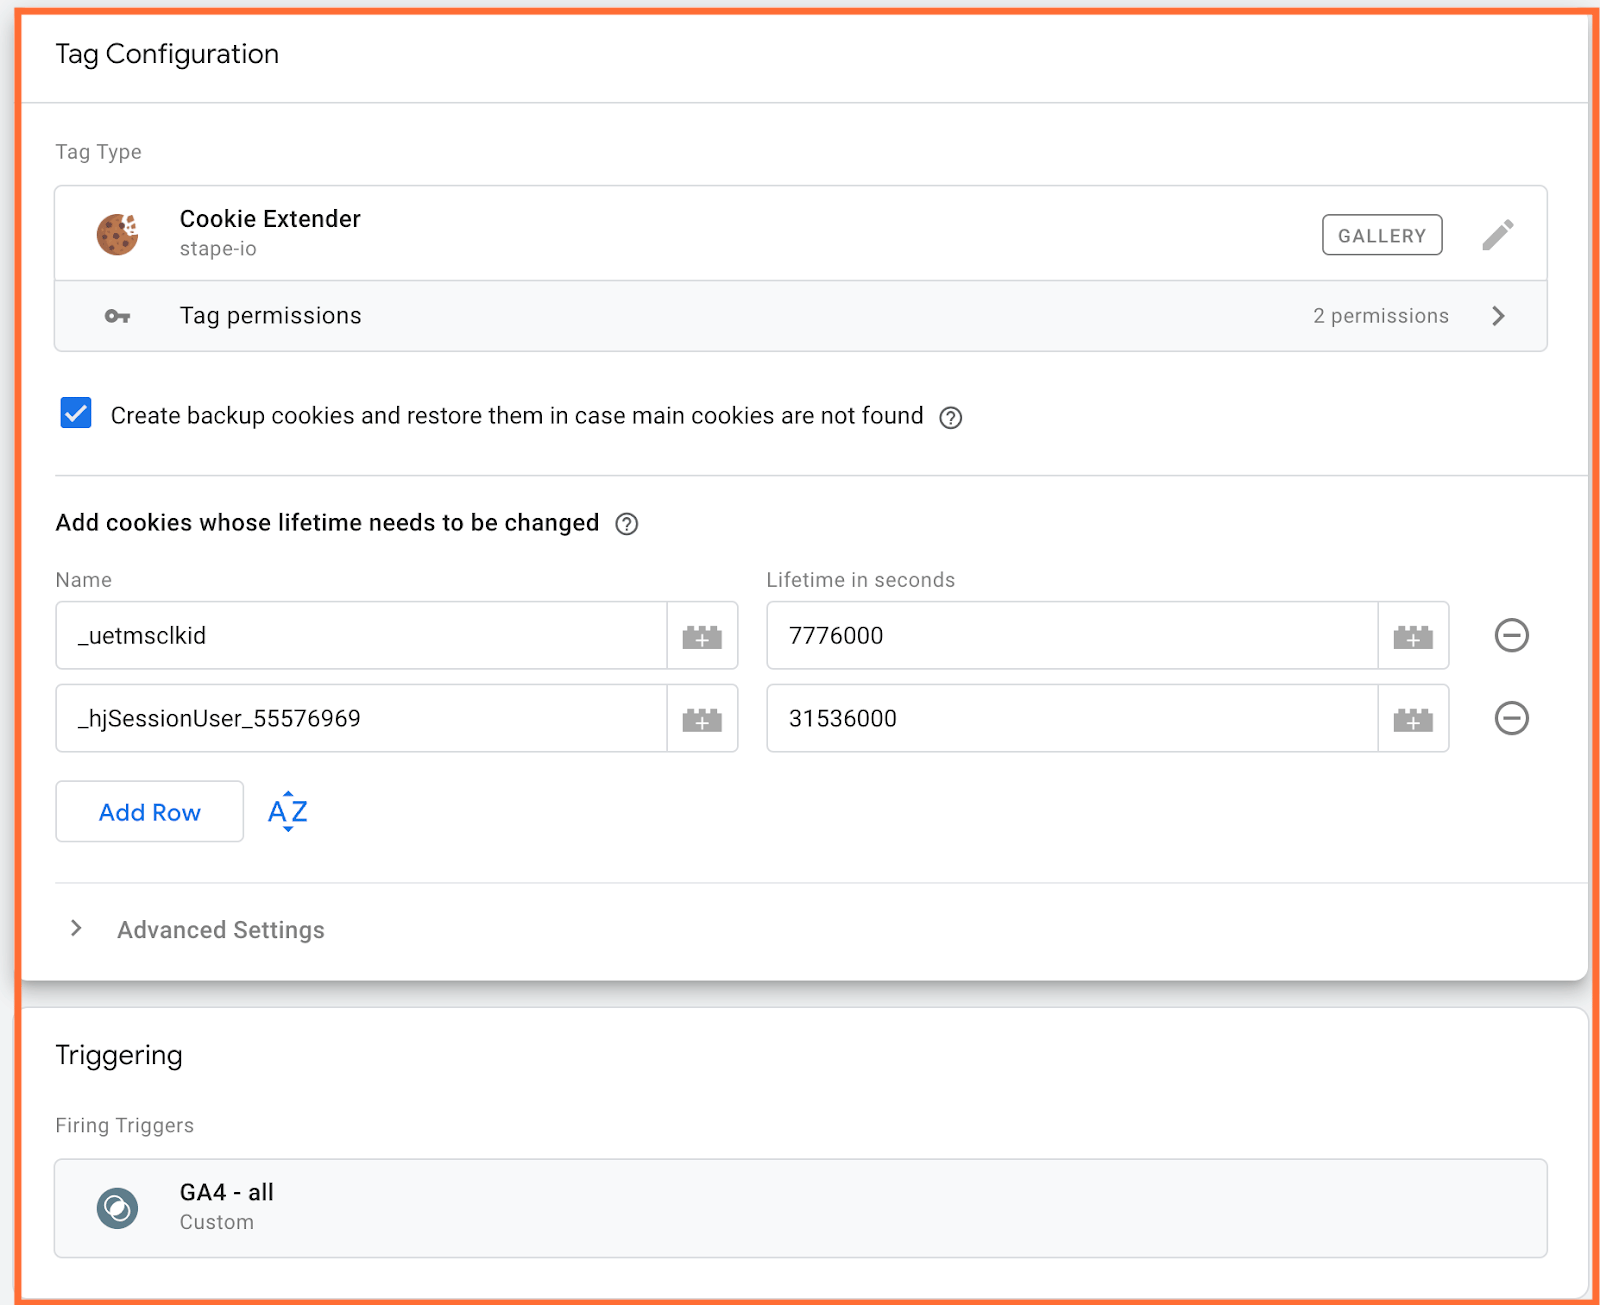Click the Cookie Extender cookie icon
This screenshot has height=1305, width=1600.
117,234
